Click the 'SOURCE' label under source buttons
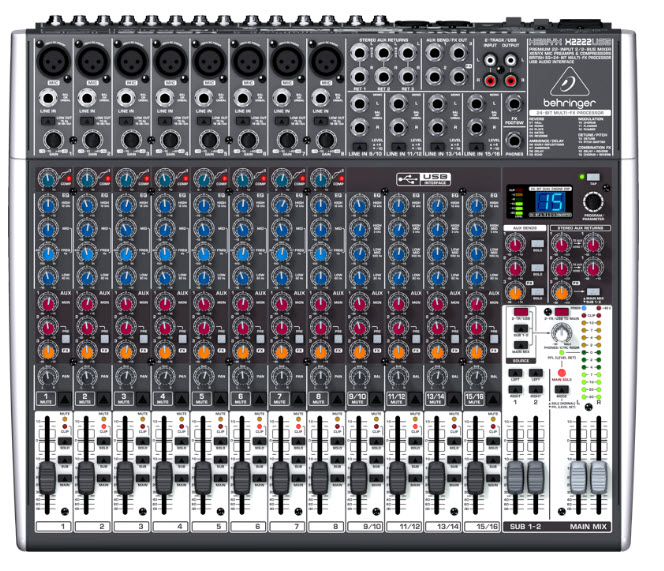Viewport: 664px width, 571px height. [x=521, y=361]
